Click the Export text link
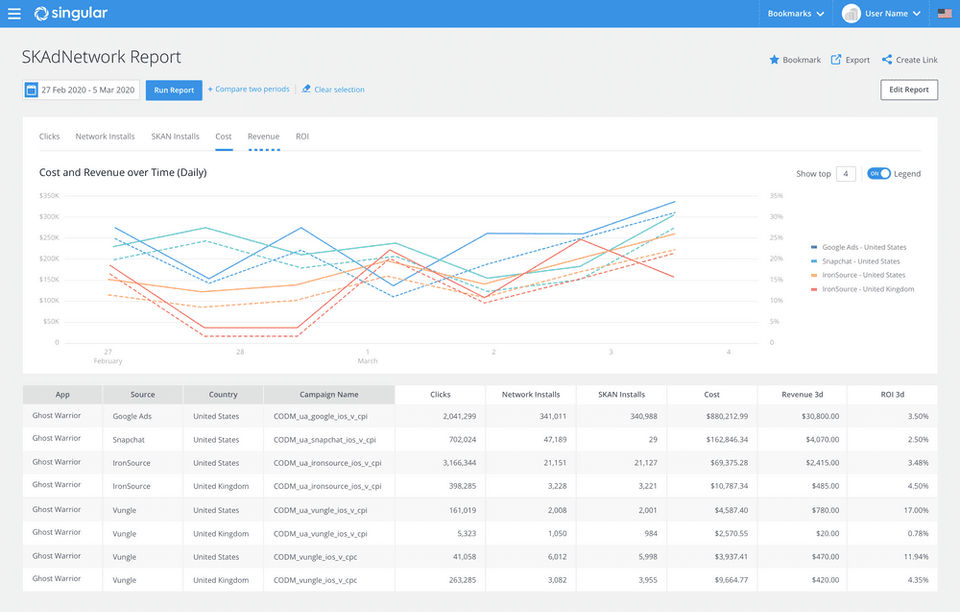Image resolution: width=960 pixels, height=612 pixels. (x=858, y=60)
